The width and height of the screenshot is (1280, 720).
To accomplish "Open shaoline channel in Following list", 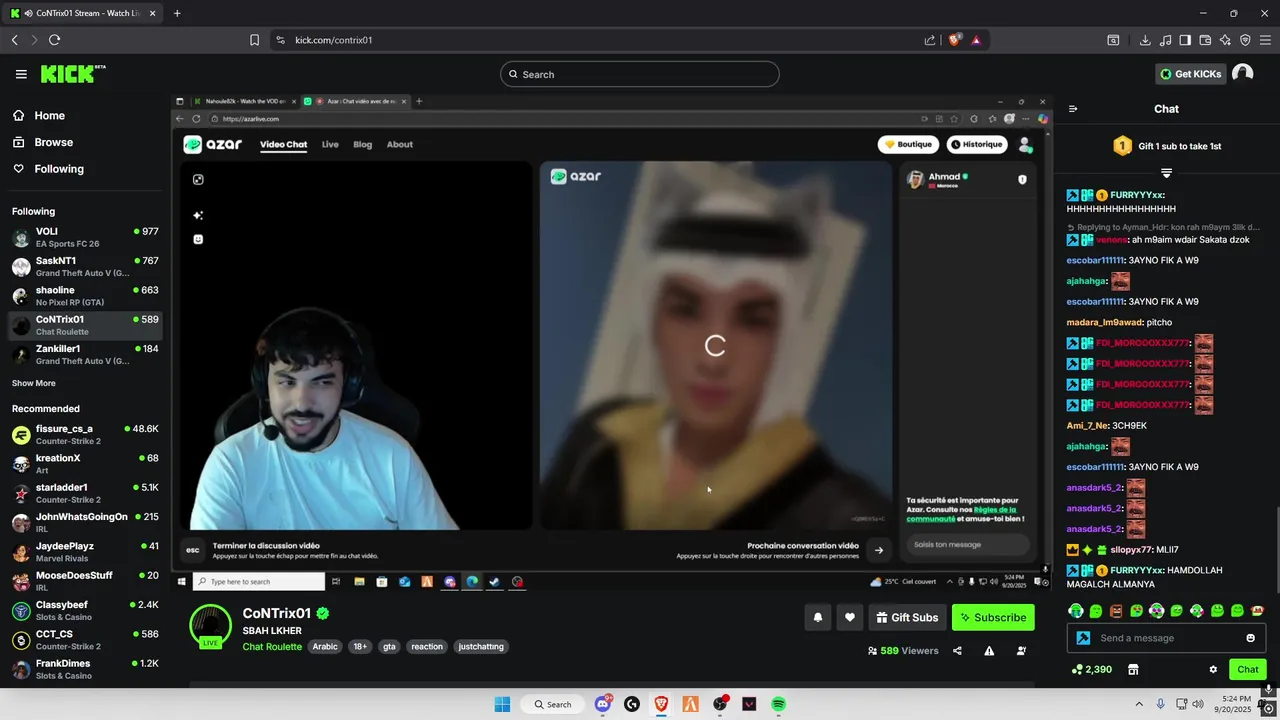I will click(84, 296).
